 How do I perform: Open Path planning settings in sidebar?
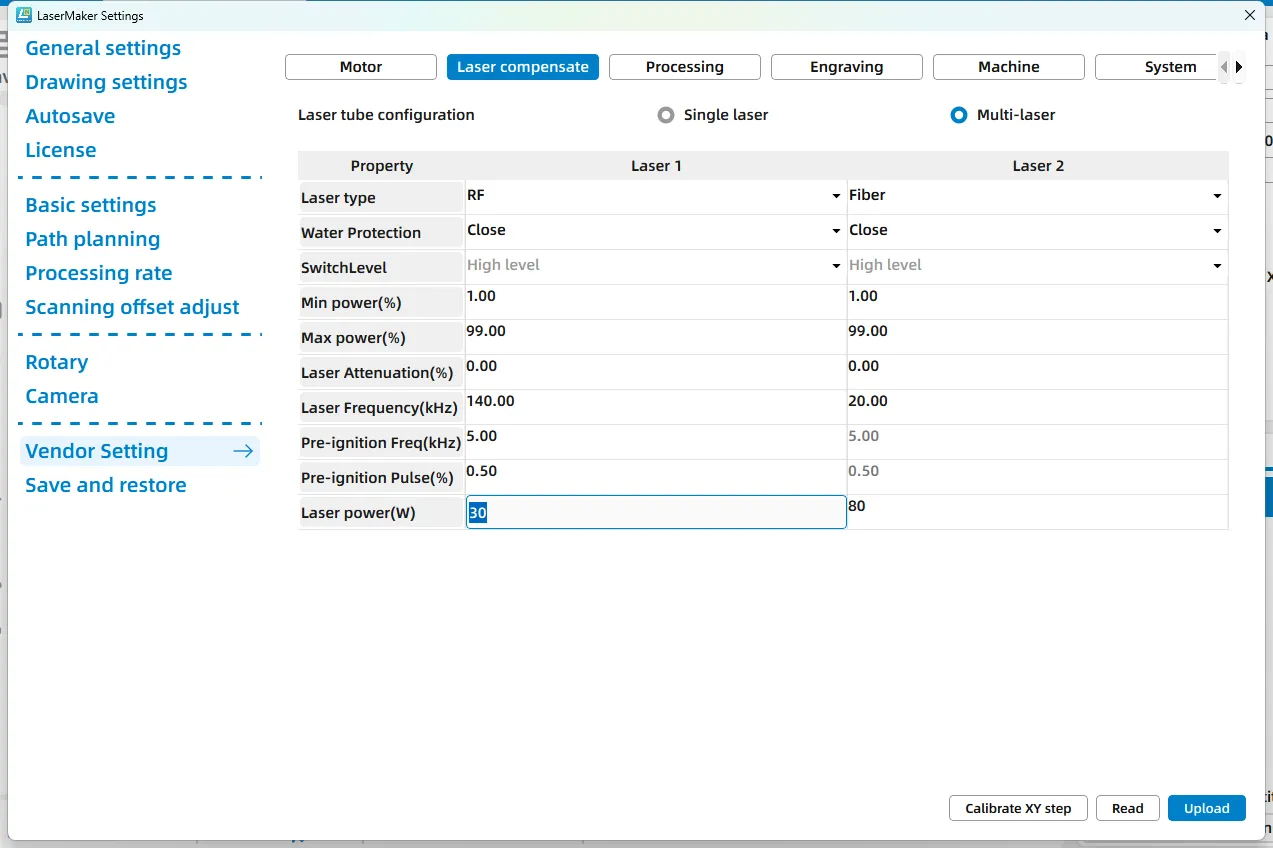[93, 239]
